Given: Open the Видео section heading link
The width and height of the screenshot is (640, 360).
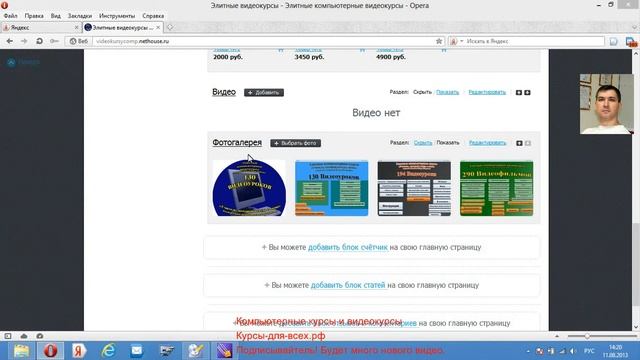Looking at the screenshot, I should tap(224, 92).
